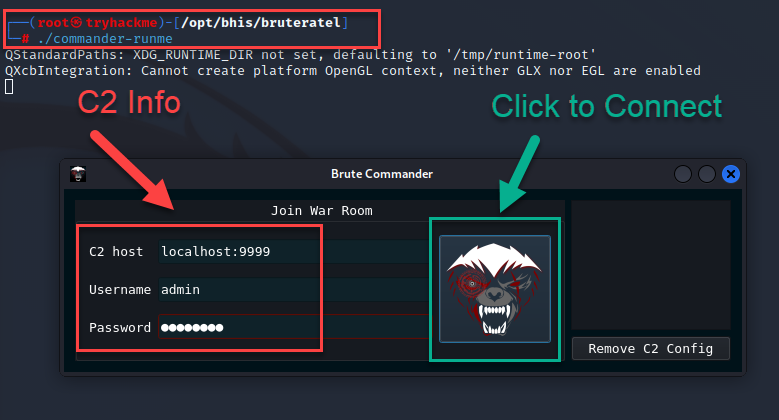
Task: Close the Brute Commander window
Action: [x=731, y=174]
